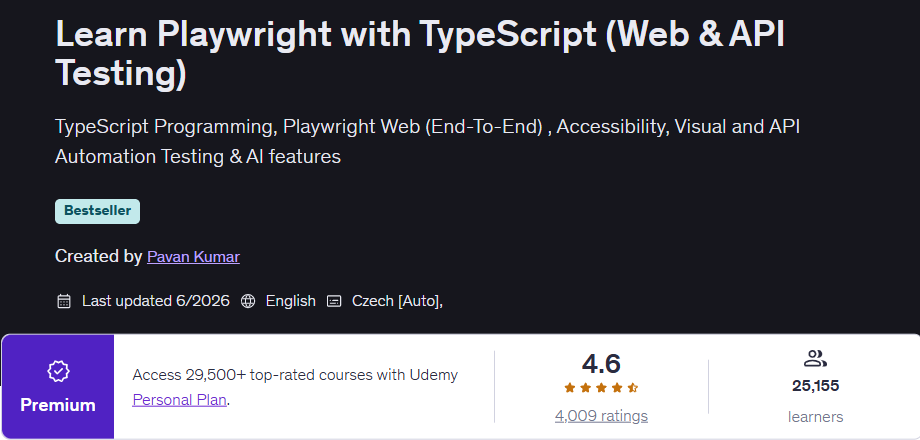Open the Personal Plan link

(180, 400)
